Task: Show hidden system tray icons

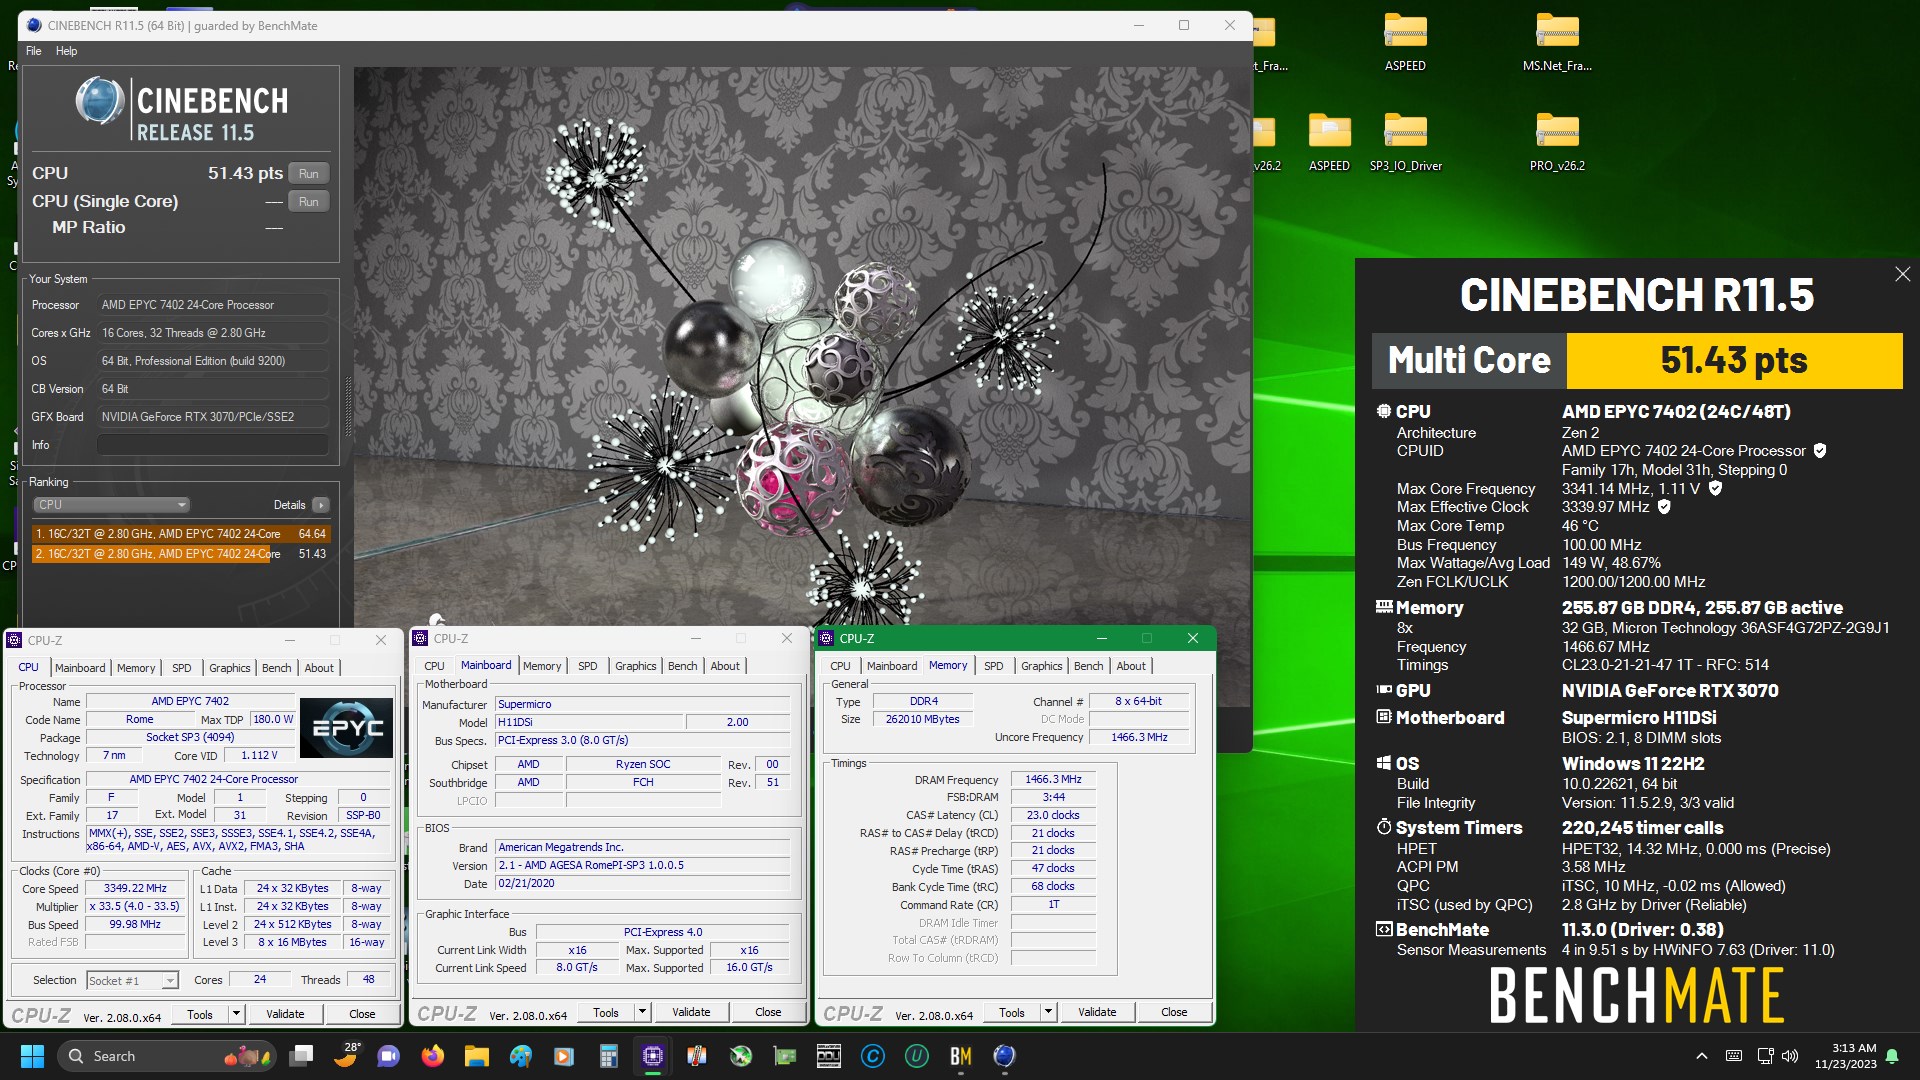Action: tap(1701, 1056)
